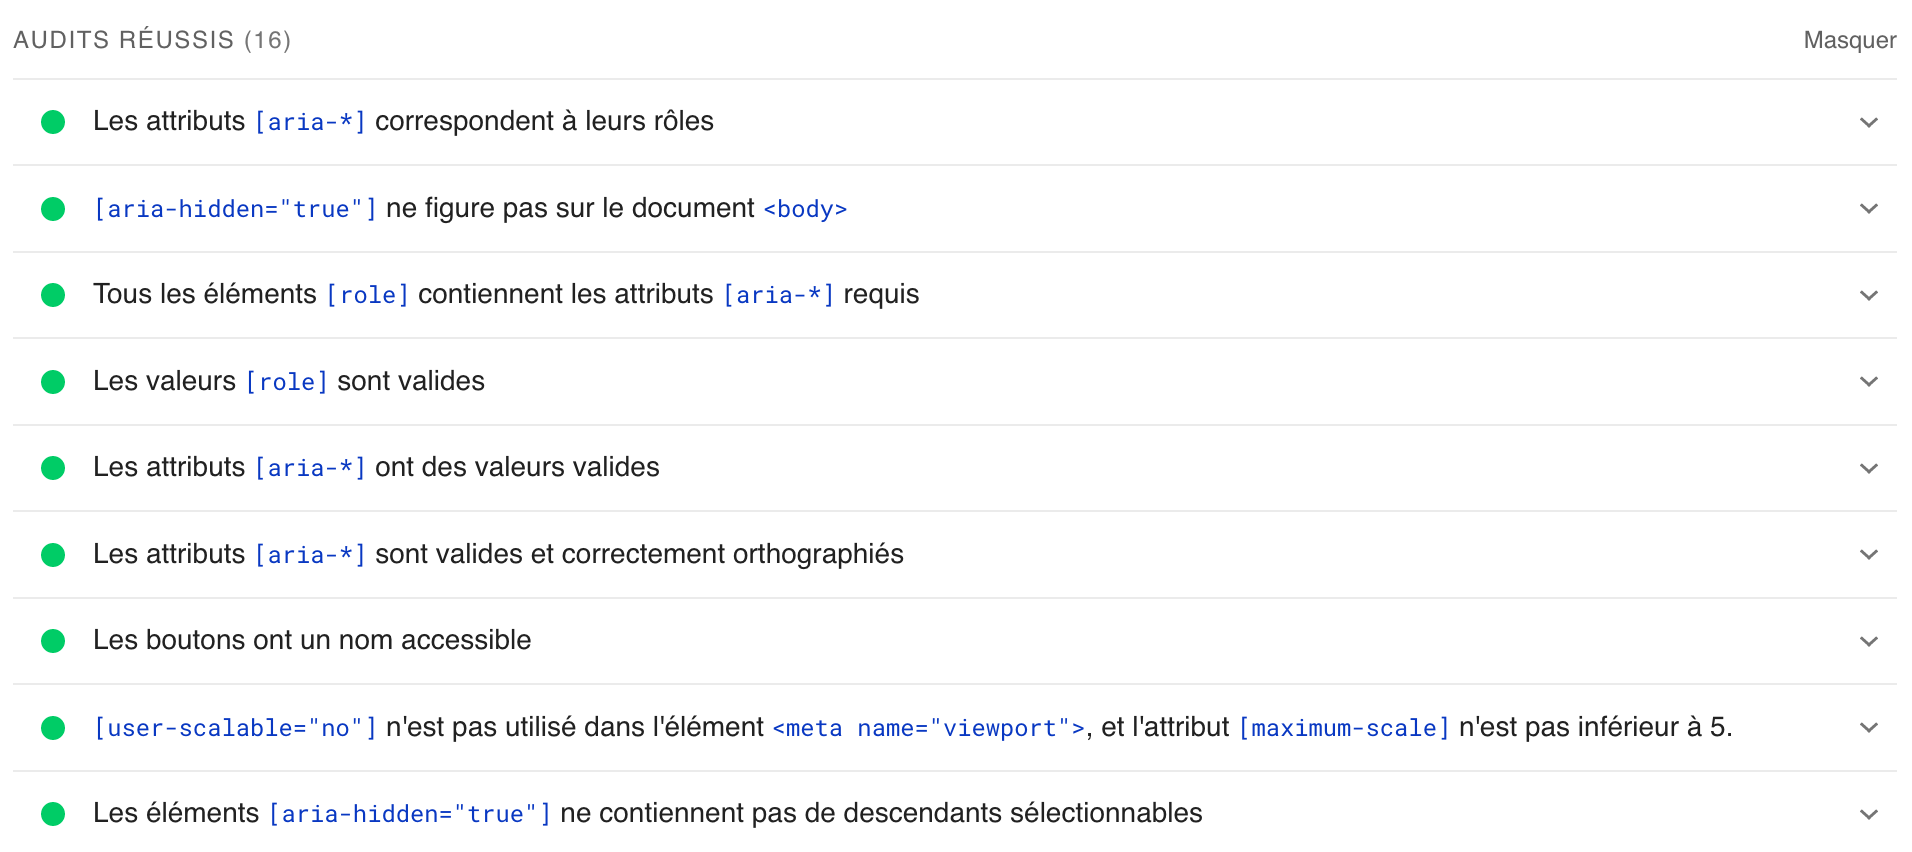Open details for the user-scalable viewport audit
The width and height of the screenshot is (1912, 852).
click(1868, 728)
